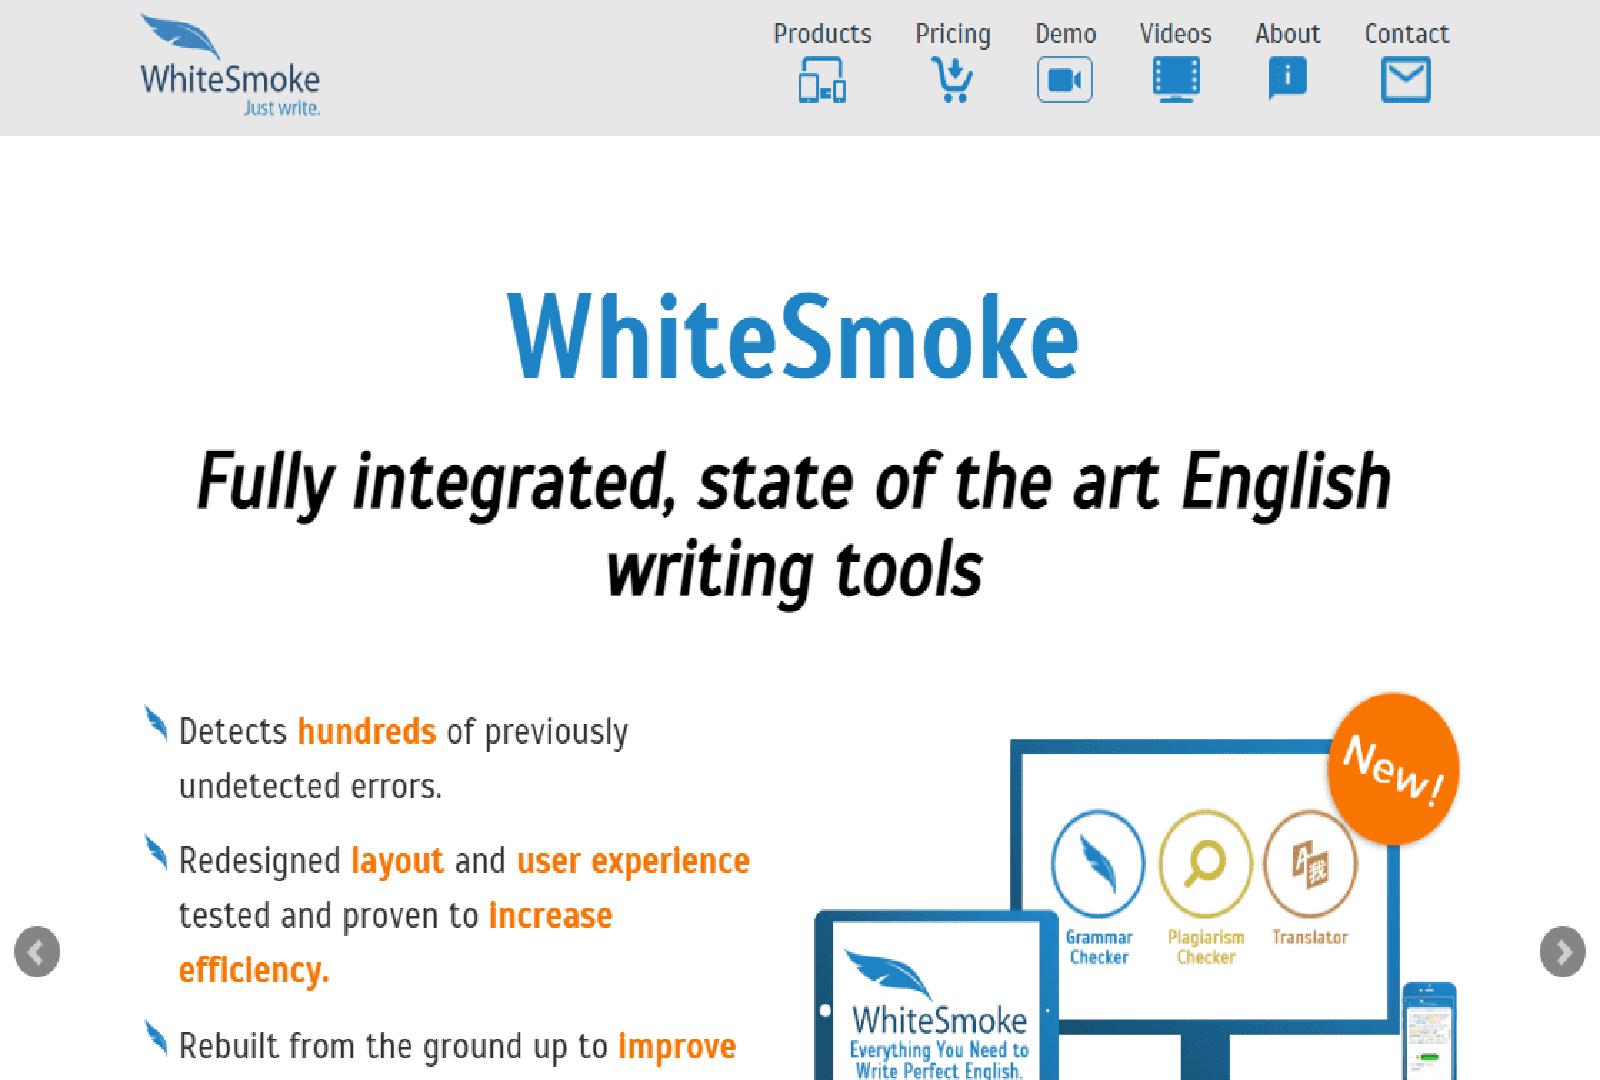Click the Products devices icon
The height and width of the screenshot is (1080, 1600).
(822, 82)
